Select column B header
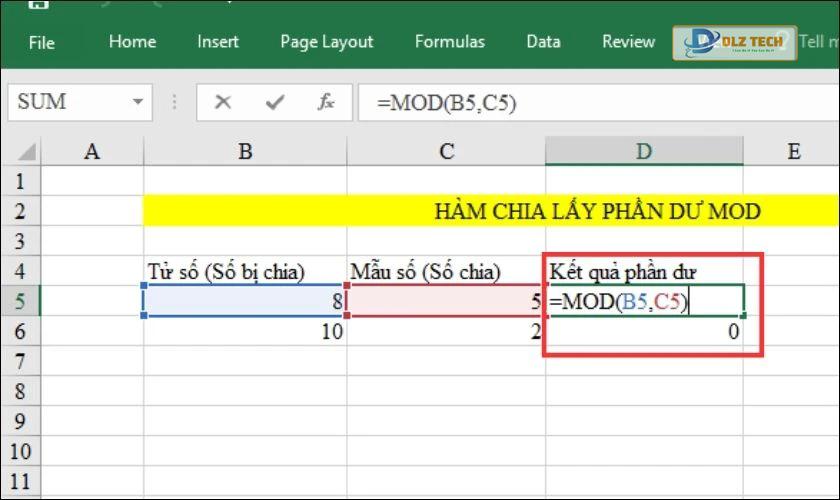 pyautogui.click(x=245, y=152)
